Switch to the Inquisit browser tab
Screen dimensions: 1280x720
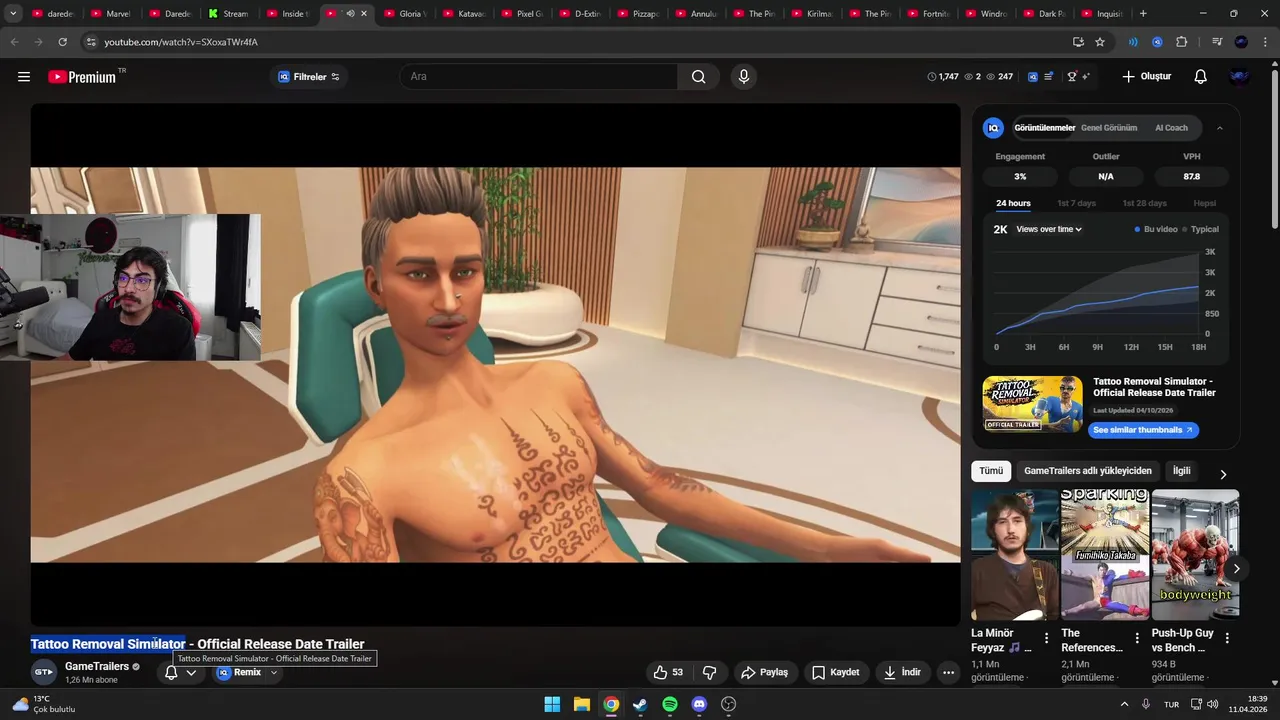[x=1101, y=14]
